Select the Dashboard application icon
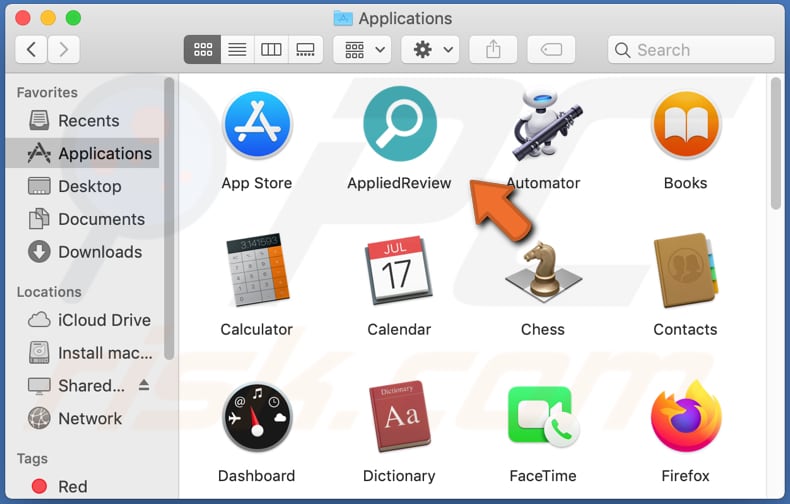 (x=257, y=417)
